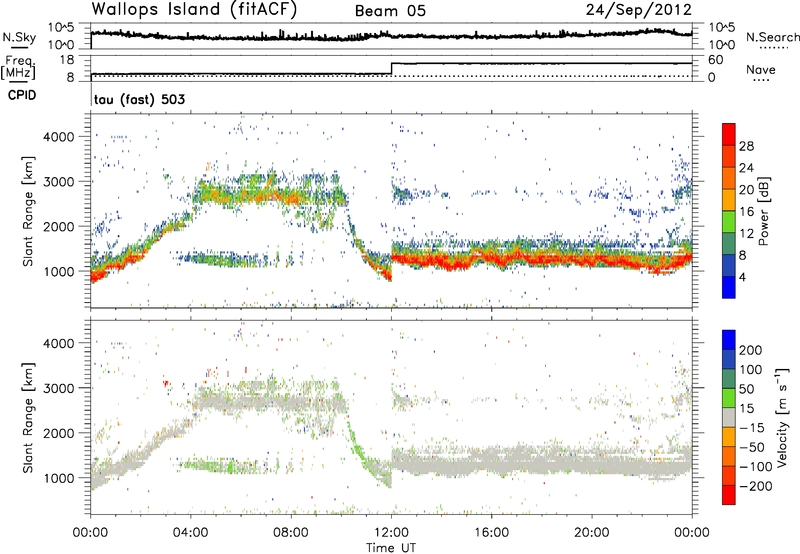Click the "Slant Range [km]" label of Velocity panel
Viewport: 800px width, 554px height.
28,417
